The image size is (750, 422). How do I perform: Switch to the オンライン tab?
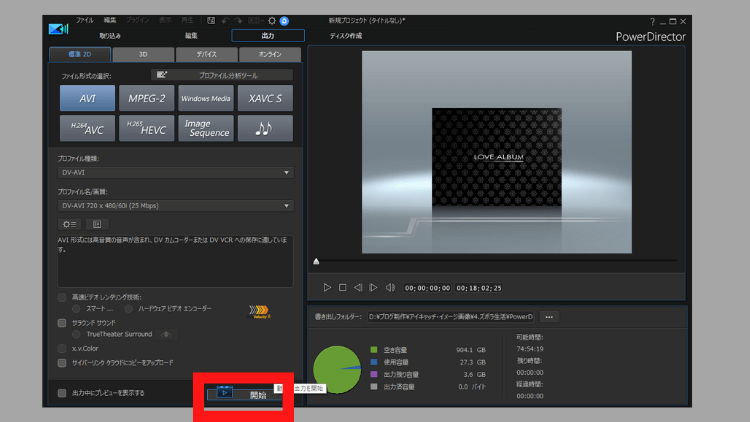tap(269, 54)
